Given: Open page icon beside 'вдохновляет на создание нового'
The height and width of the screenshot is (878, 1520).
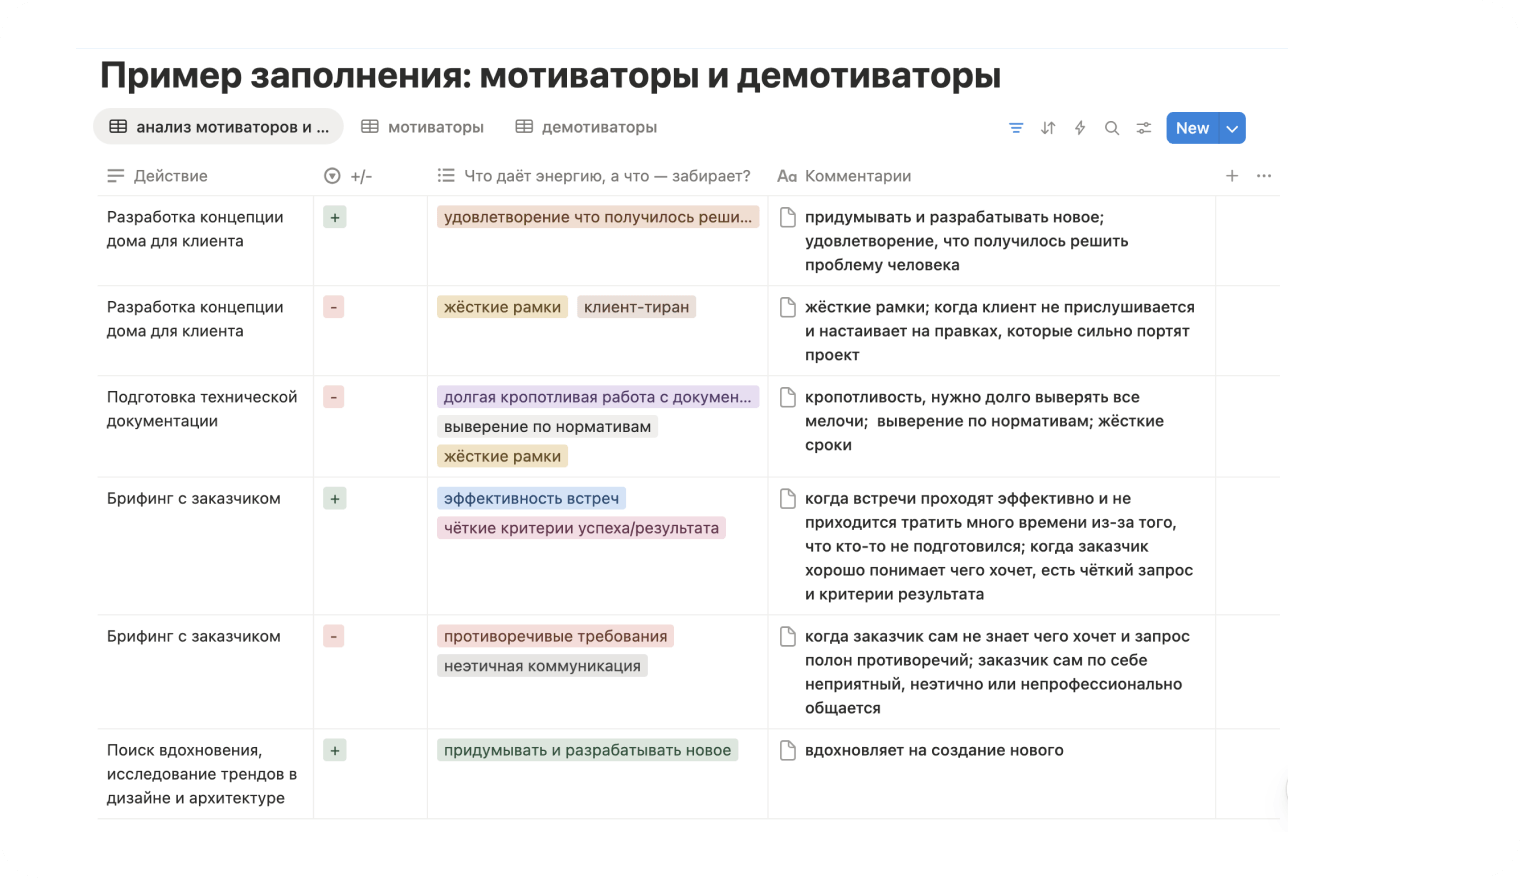Looking at the screenshot, I should pyautogui.click(x=788, y=750).
